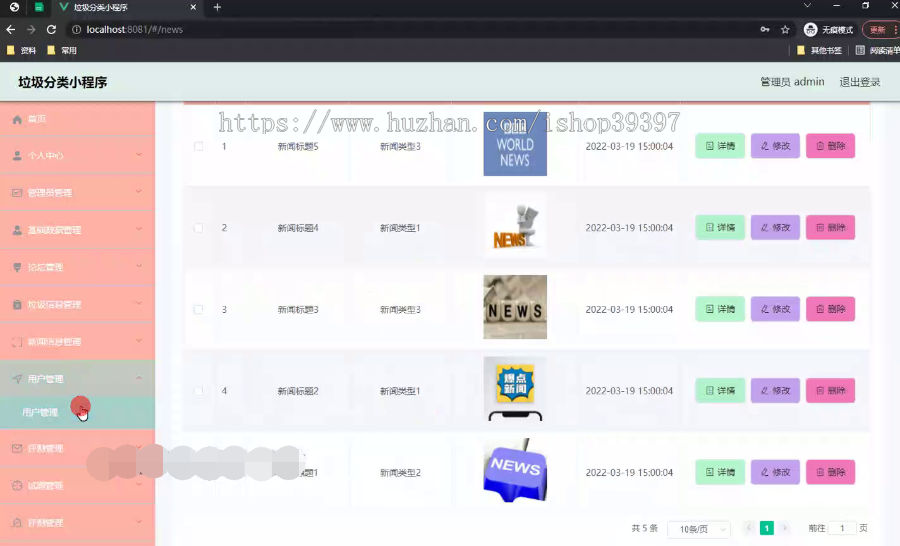Image resolution: width=900 pixels, height=546 pixels.
Task: Expand the 基础数据管理 menu chevron
Action: coord(139,229)
